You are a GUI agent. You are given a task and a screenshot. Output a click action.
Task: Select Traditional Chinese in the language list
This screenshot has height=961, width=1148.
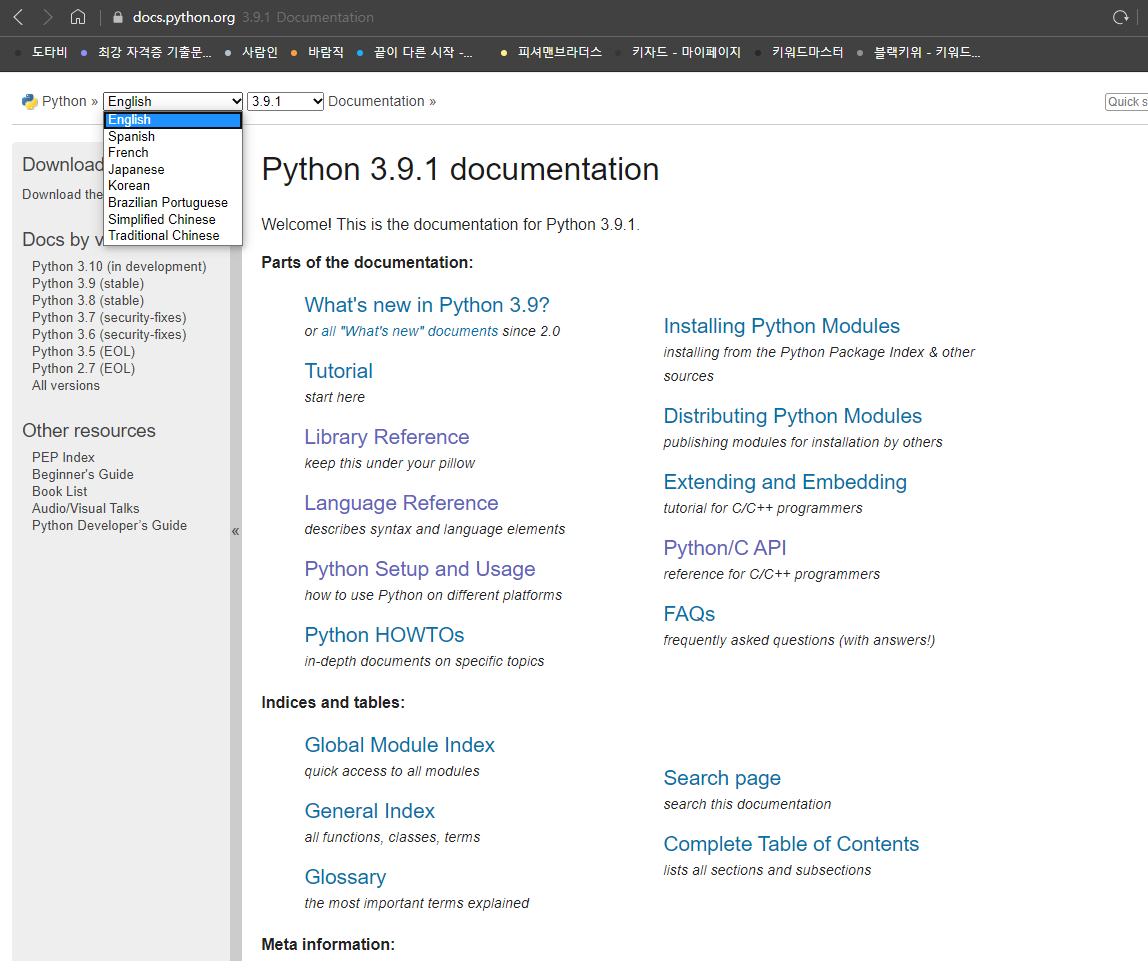click(173, 236)
